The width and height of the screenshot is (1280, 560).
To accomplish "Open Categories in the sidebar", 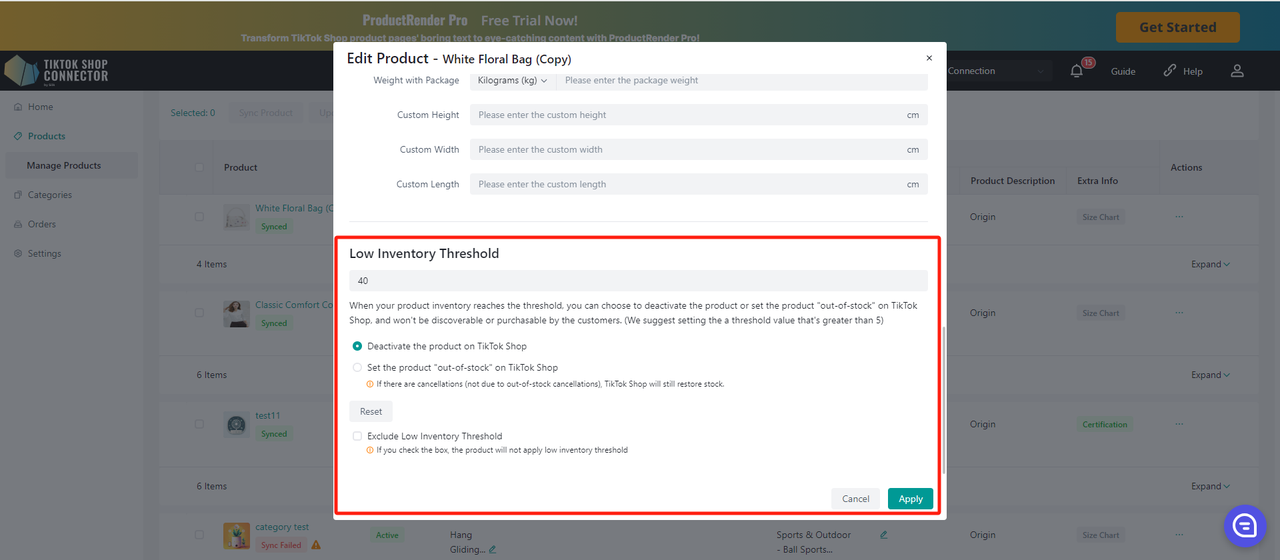I will [49, 195].
